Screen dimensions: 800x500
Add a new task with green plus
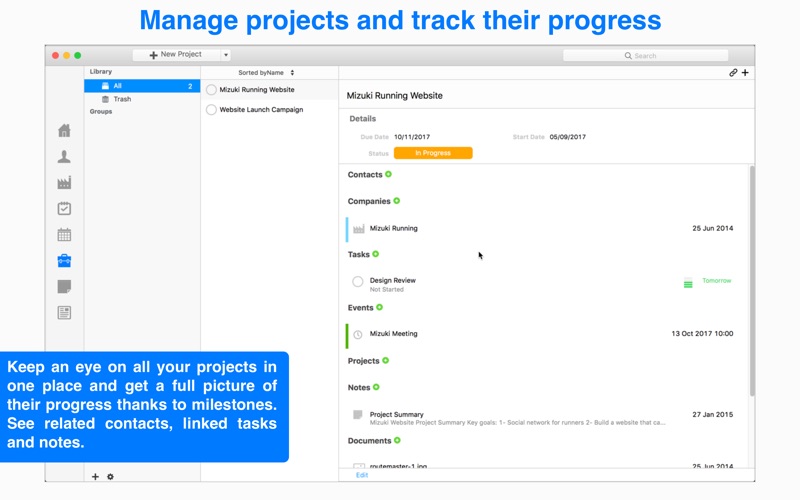[376, 254]
